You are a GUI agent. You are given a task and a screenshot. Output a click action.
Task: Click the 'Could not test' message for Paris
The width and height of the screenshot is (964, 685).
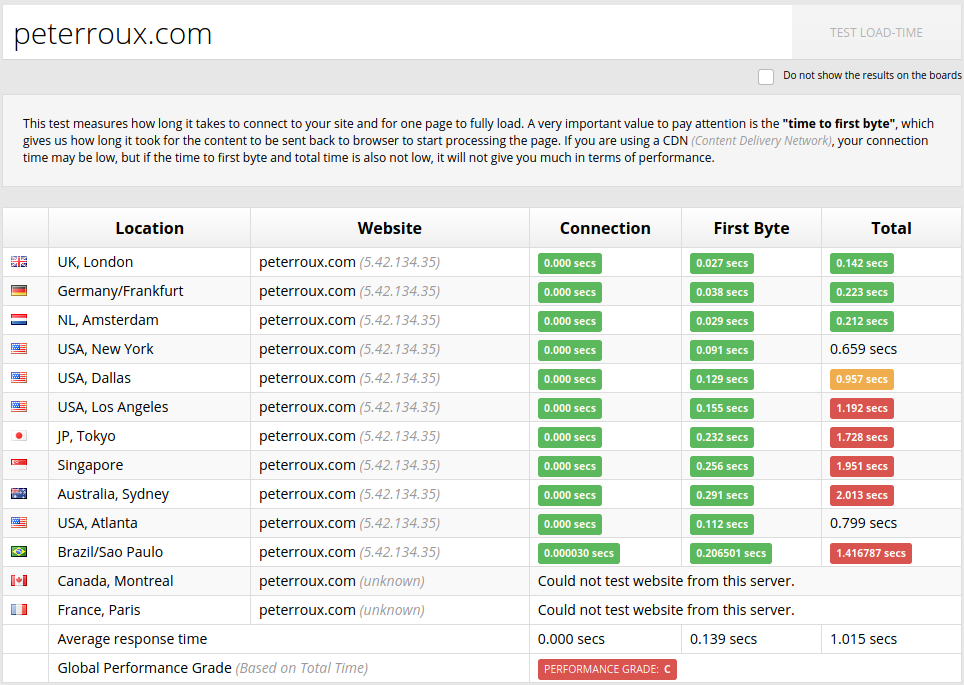(666, 609)
